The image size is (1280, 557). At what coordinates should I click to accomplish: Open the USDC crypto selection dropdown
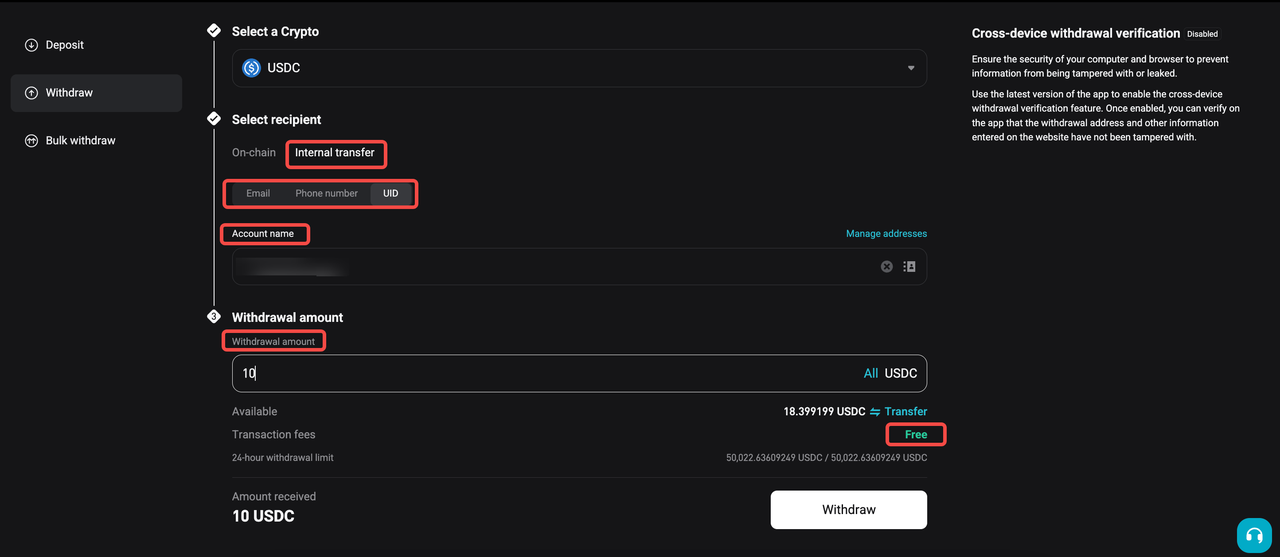tap(579, 68)
